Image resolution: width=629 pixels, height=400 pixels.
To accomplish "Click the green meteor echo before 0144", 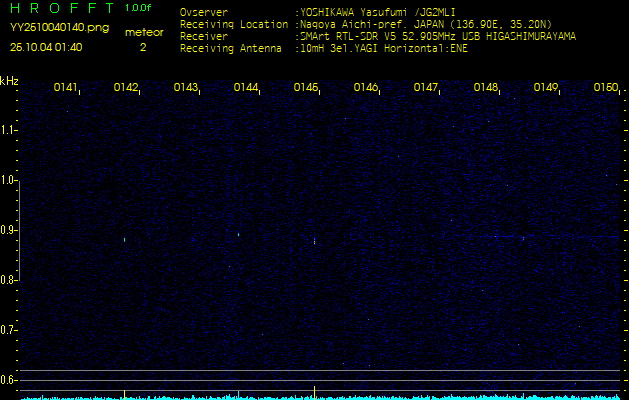I will click(x=238, y=234).
